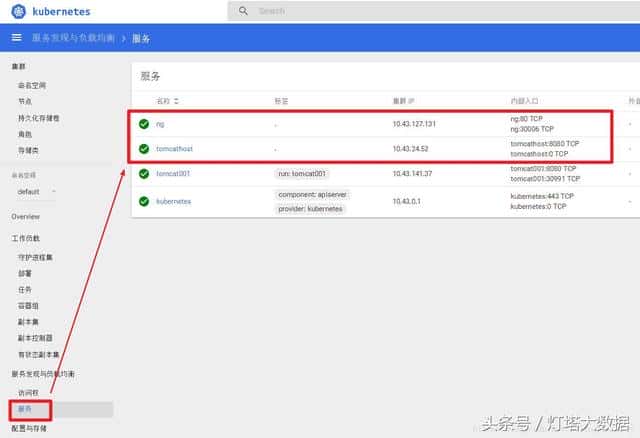Click cluster IP 10.43.0.1
Viewport: 640px width, 438px height.
(406, 201)
